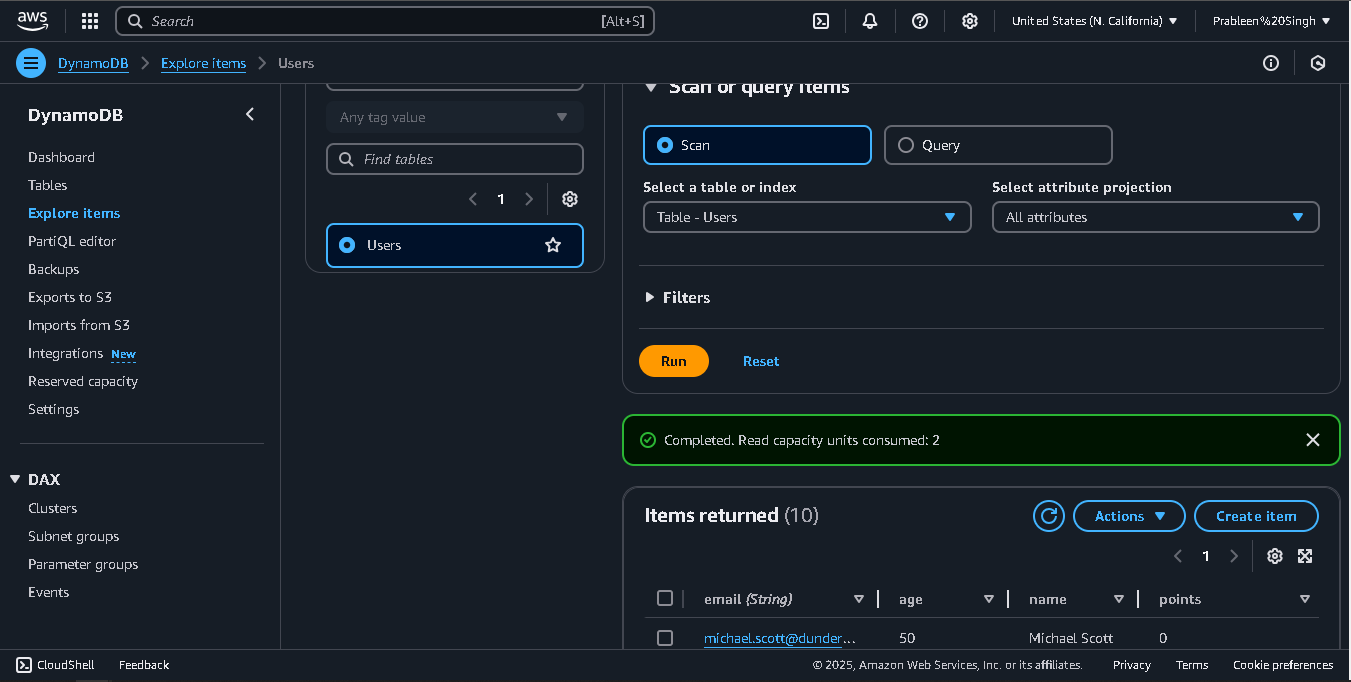
Task: Open the AWS services grid menu
Action: tap(90, 21)
